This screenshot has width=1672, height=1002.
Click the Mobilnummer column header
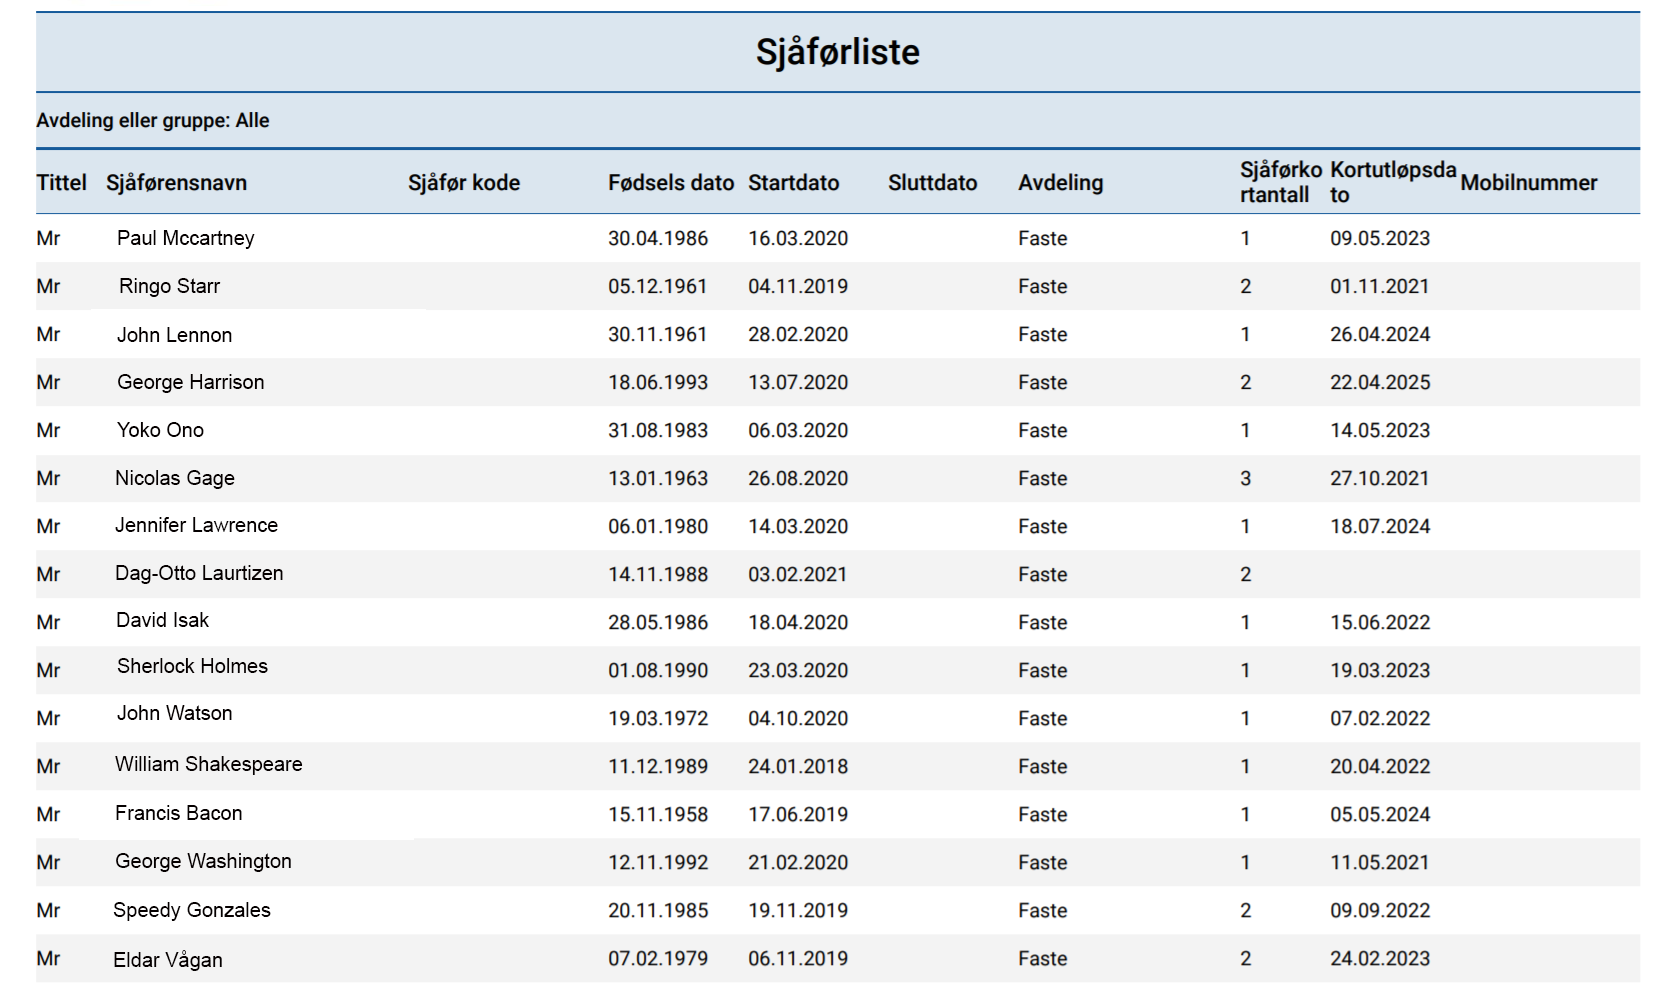tap(1529, 183)
